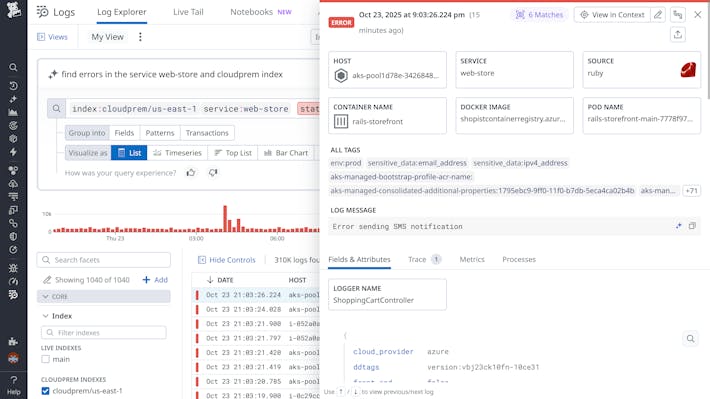Screen dimensions: 710x399
Task: Click the LOGGER NAME ShoppingCartController card
Action: (x=387, y=294)
